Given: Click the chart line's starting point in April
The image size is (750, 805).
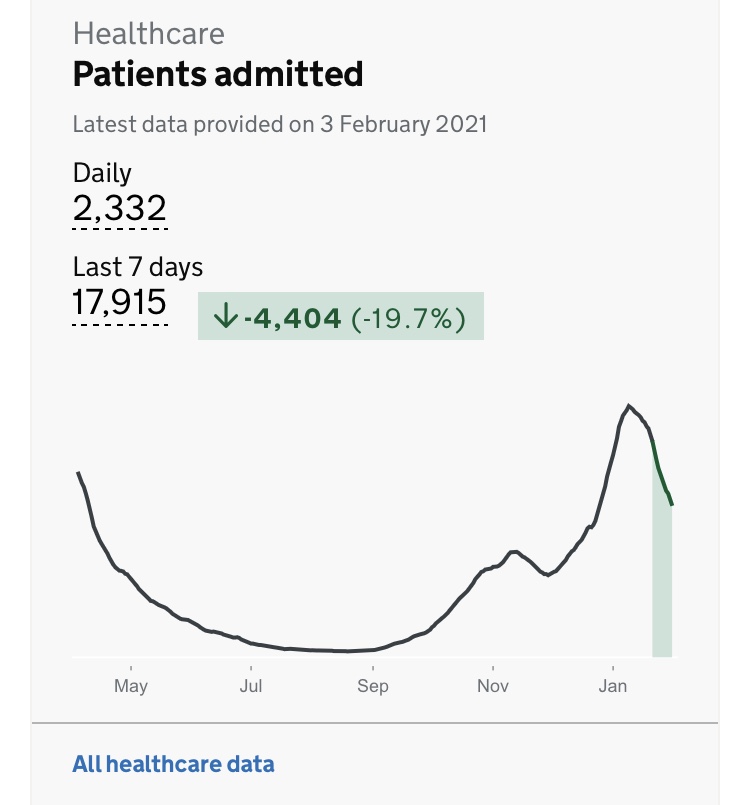Looking at the screenshot, I should click(x=78, y=472).
